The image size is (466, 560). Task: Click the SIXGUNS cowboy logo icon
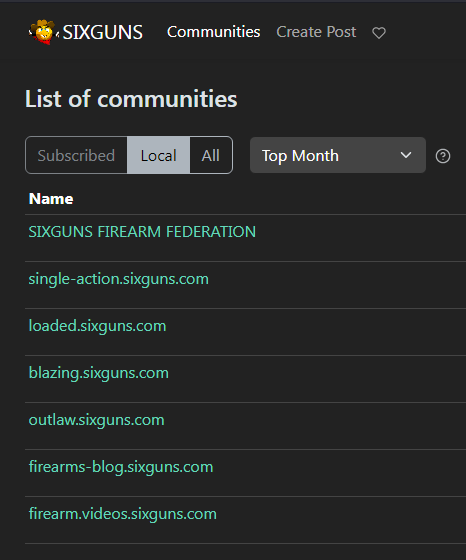click(43, 32)
